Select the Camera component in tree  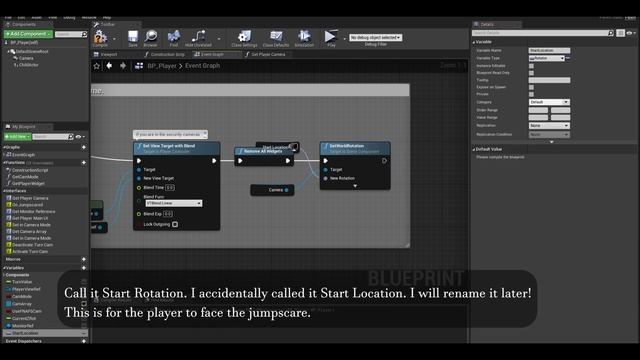(x=26, y=58)
